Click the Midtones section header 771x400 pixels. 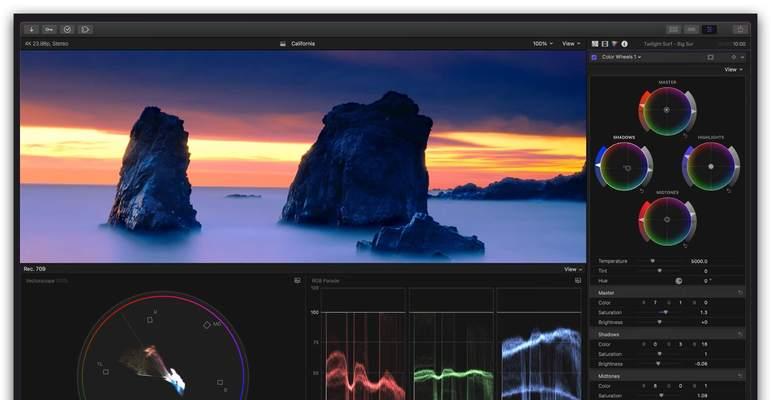pos(667,376)
